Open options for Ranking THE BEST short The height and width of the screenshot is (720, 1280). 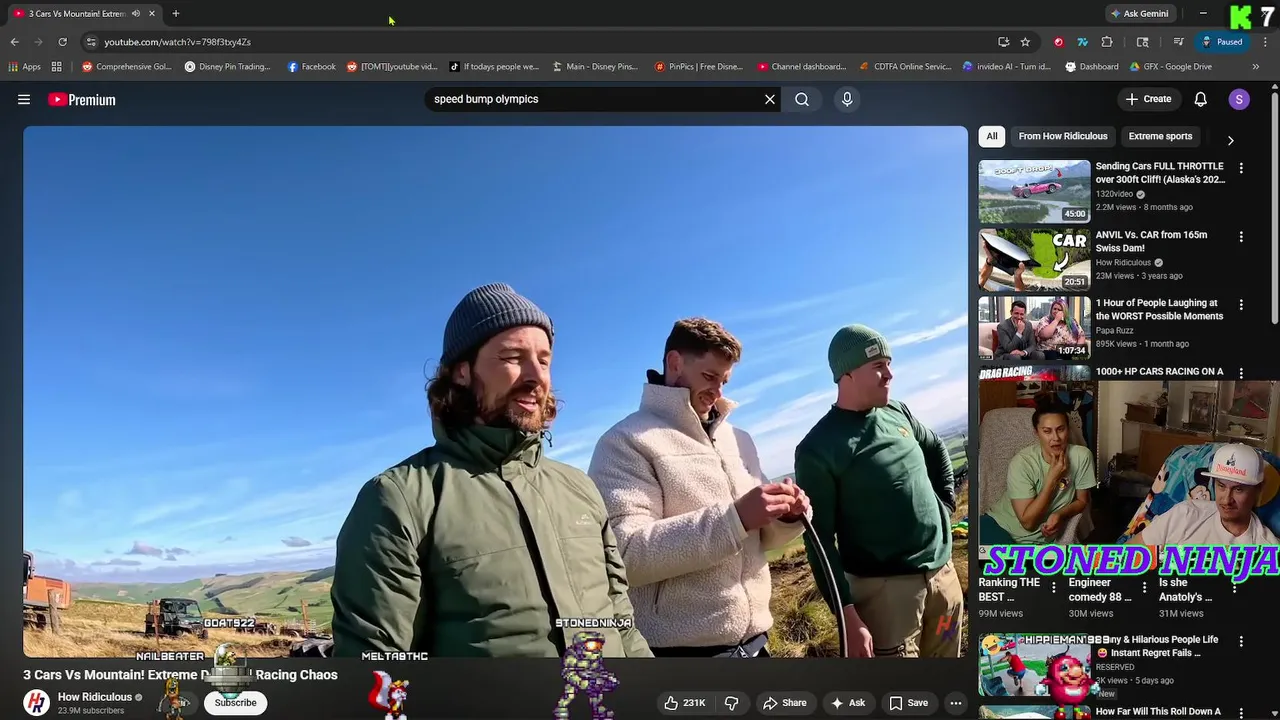[1053, 589]
